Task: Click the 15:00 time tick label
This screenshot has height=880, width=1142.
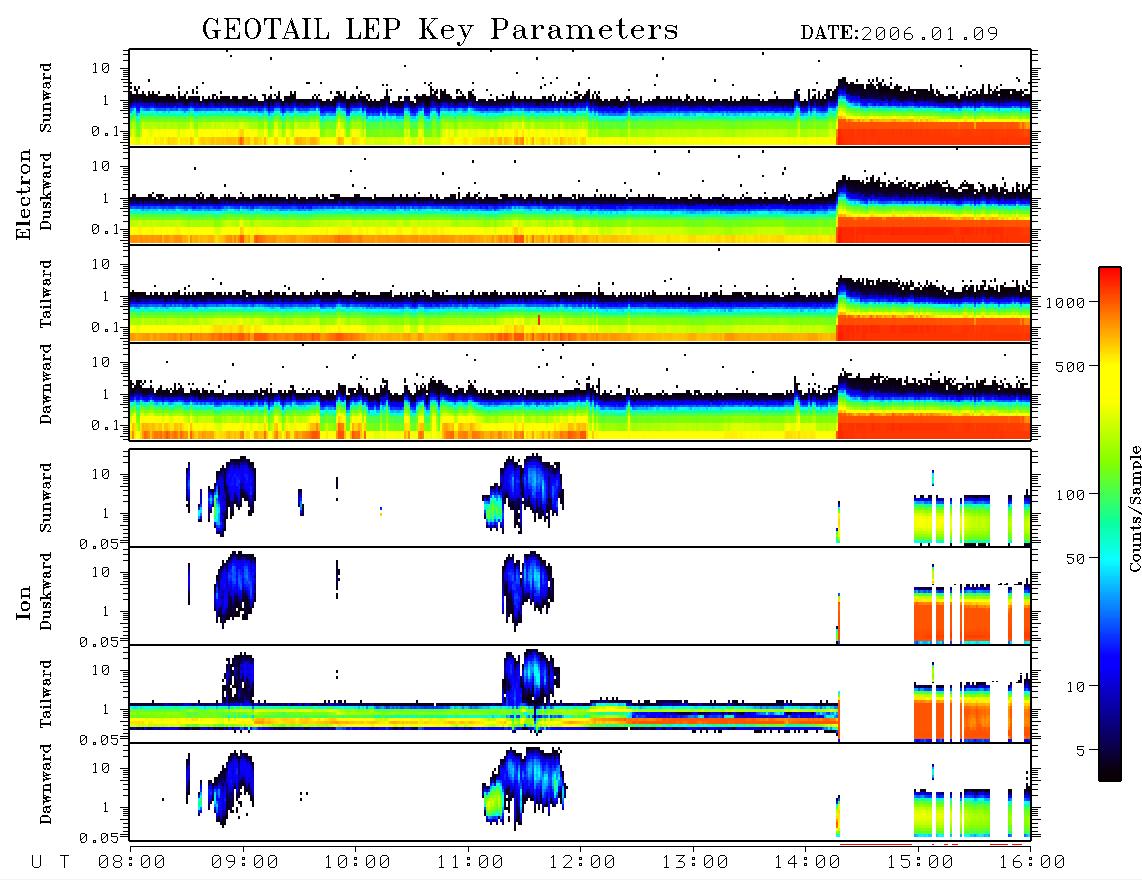Action: pos(920,863)
